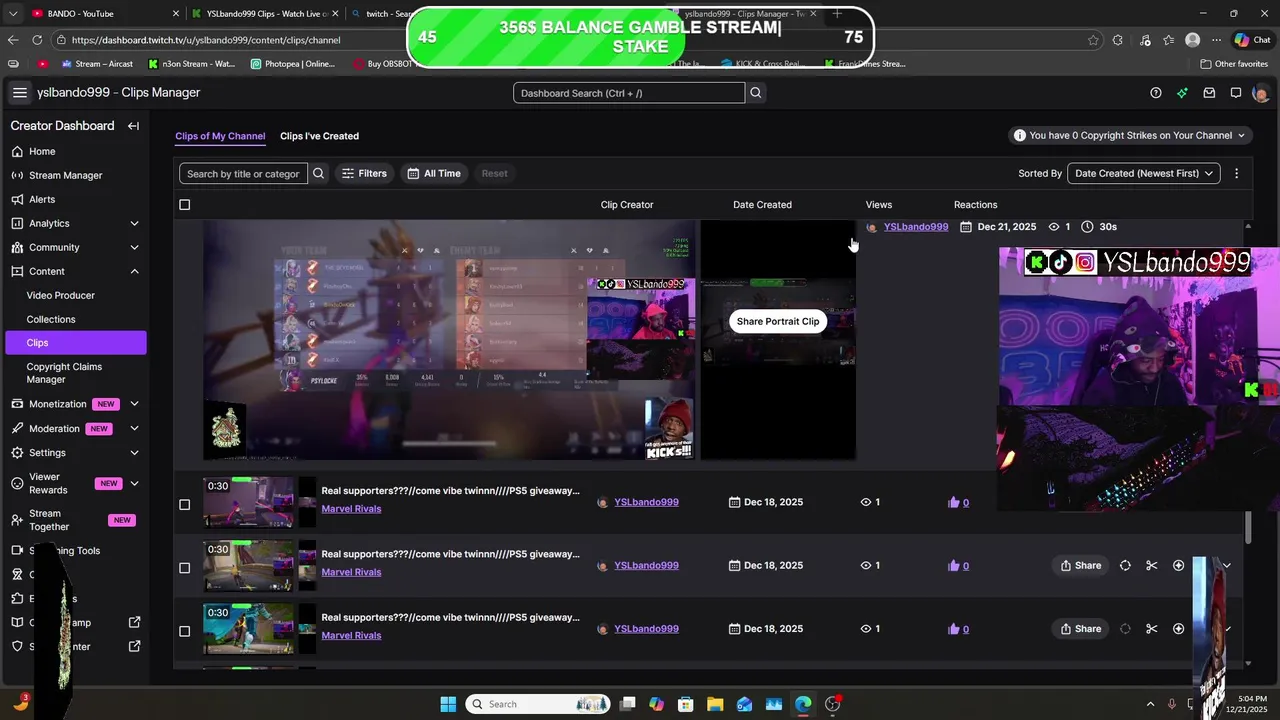1280x720 pixels.
Task: Click the star-circle icon on third Dec 18 clip
Action: coord(1178,629)
